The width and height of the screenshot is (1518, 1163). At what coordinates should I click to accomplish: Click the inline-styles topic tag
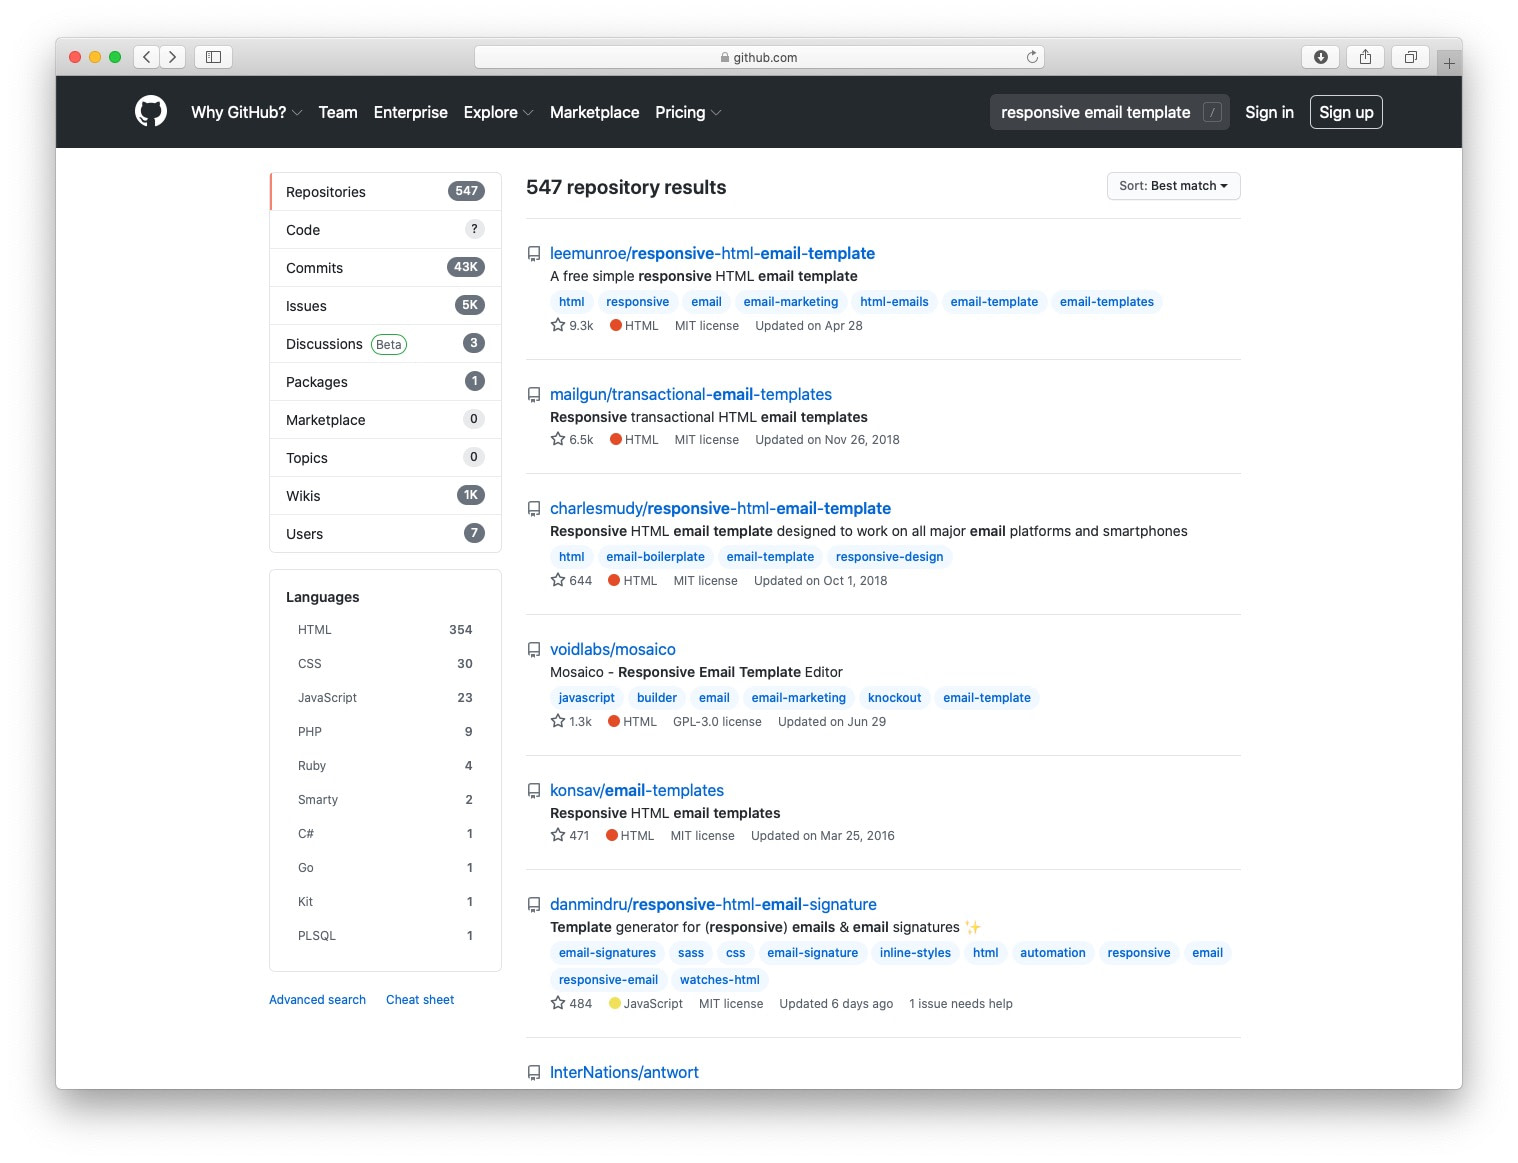point(915,953)
